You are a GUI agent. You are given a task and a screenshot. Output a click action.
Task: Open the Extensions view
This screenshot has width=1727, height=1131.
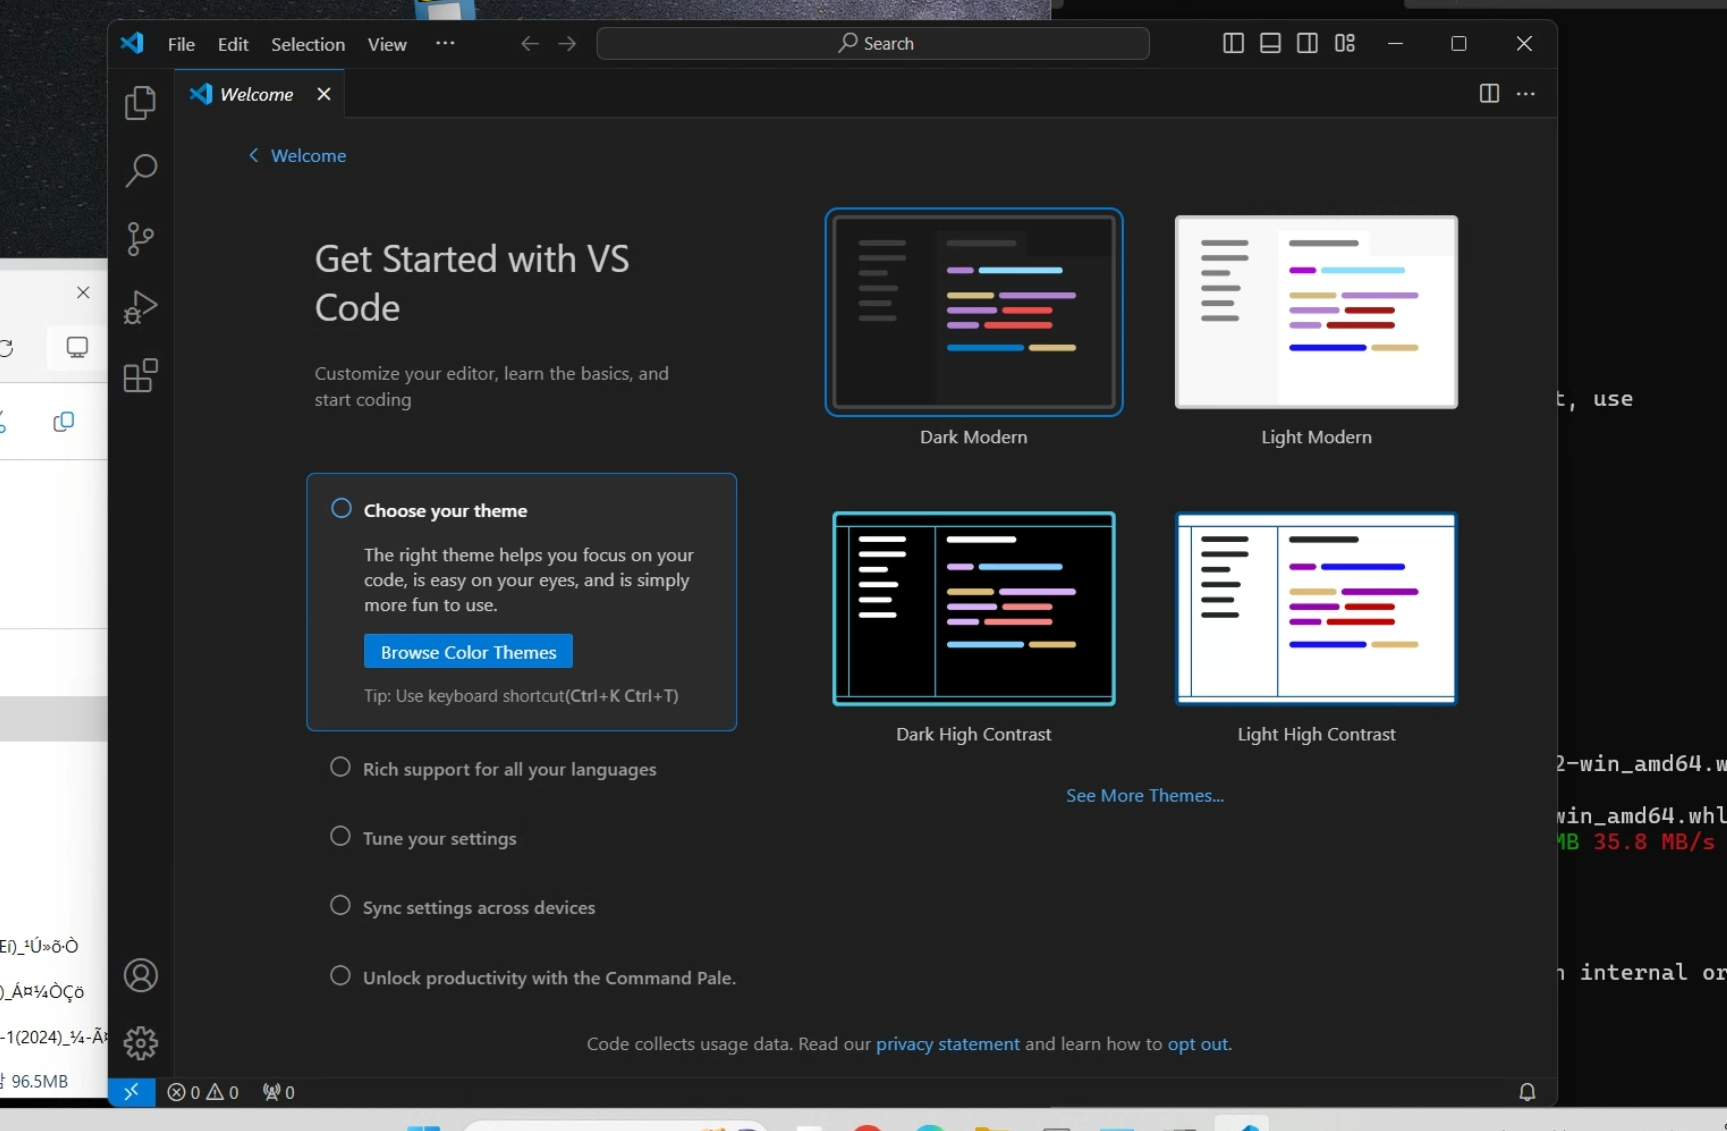coord(140,375)
